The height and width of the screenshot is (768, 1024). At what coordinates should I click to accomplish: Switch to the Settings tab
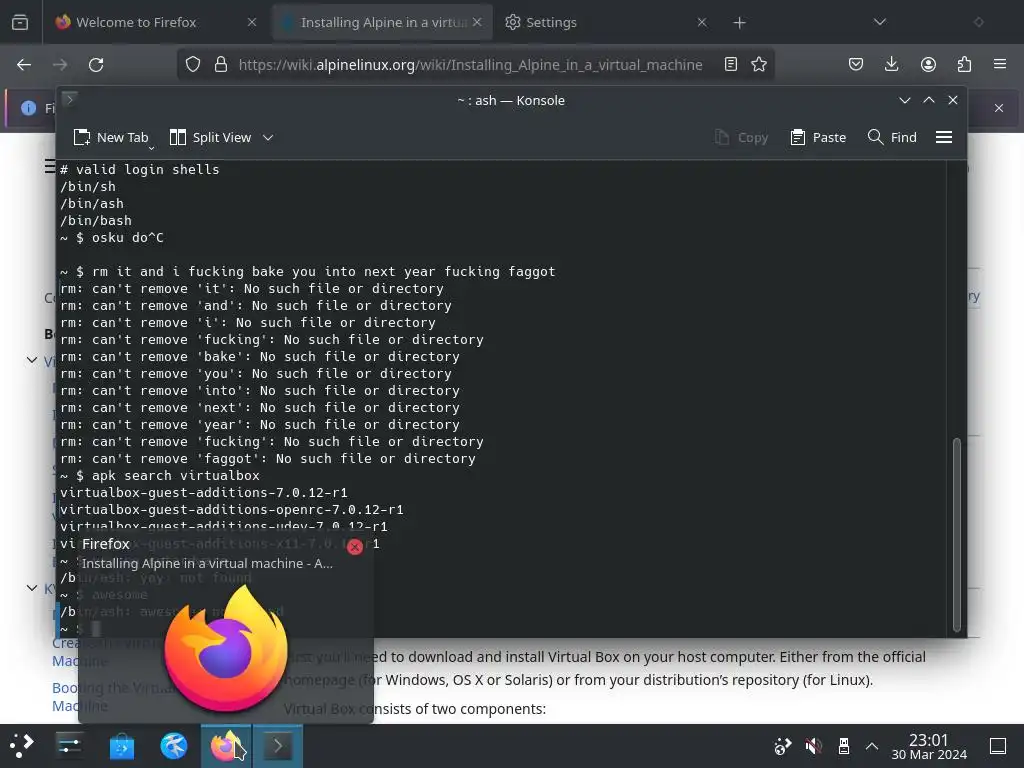[x=606, y=22]
